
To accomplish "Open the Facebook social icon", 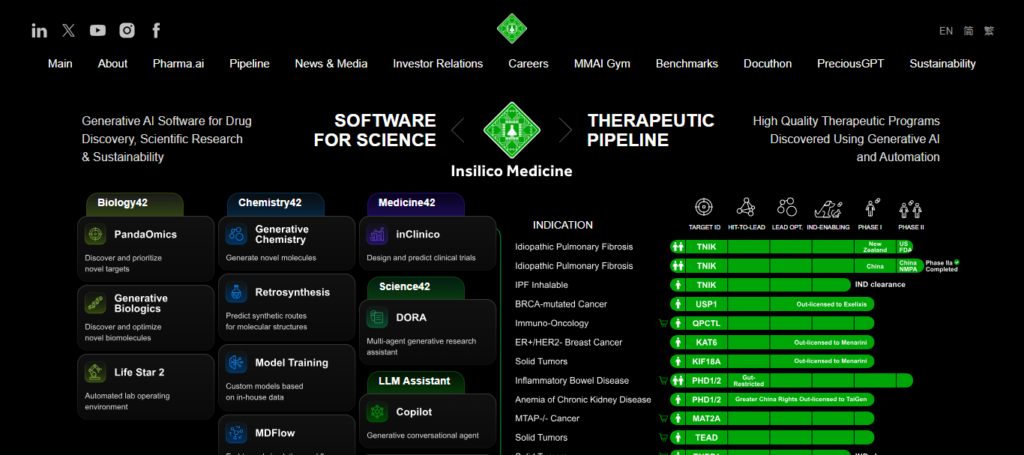I will (156, 30).
